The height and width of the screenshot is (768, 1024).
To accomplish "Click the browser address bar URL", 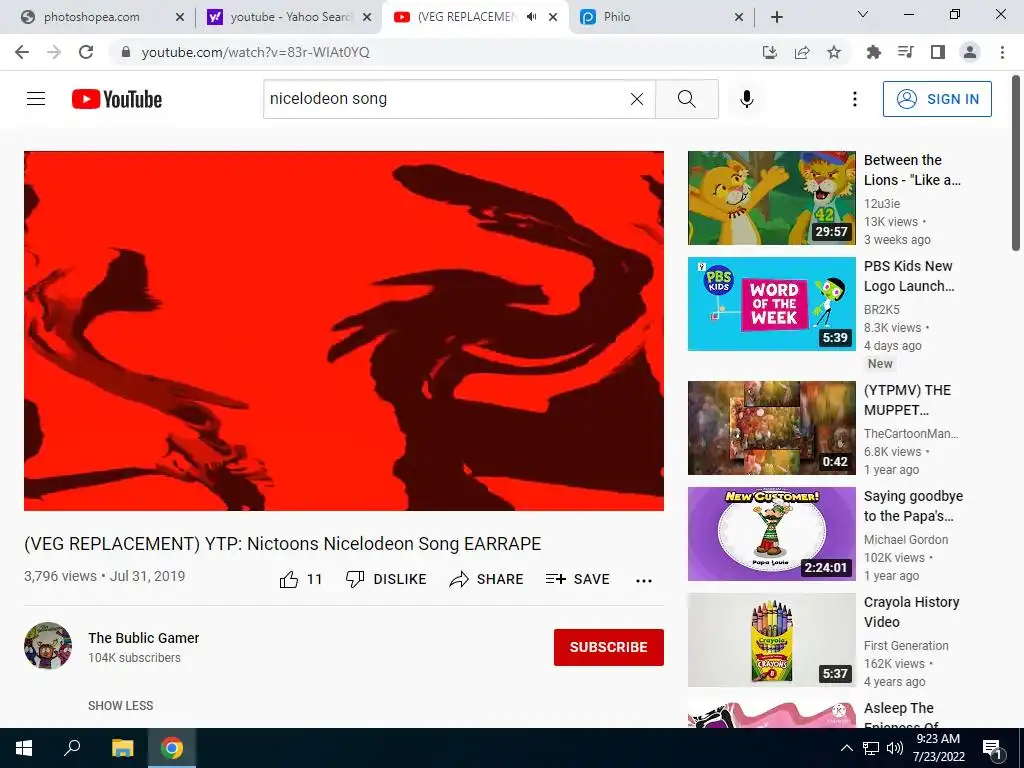I will click(x=255, y=52).
